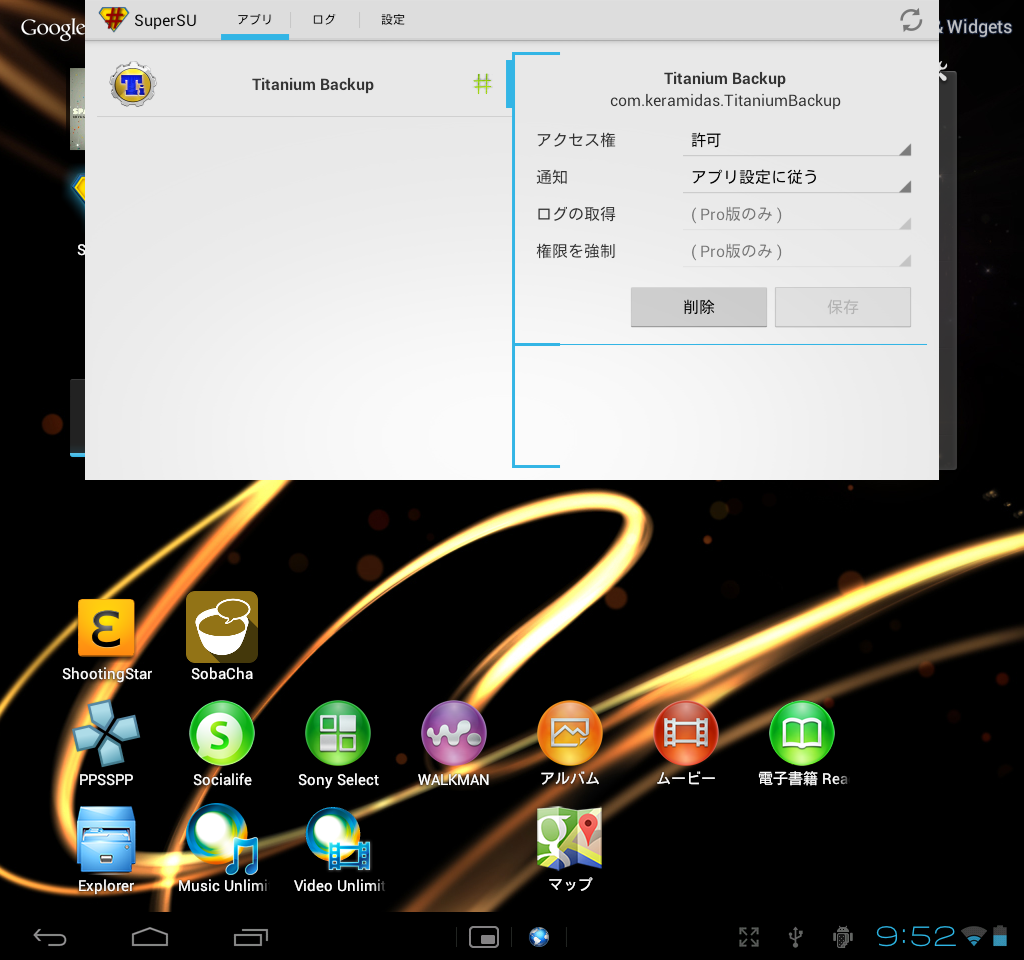Open small app launcher icon in navbar
The width and height of the screenshot is (1024, 960).
click(484, 937)
